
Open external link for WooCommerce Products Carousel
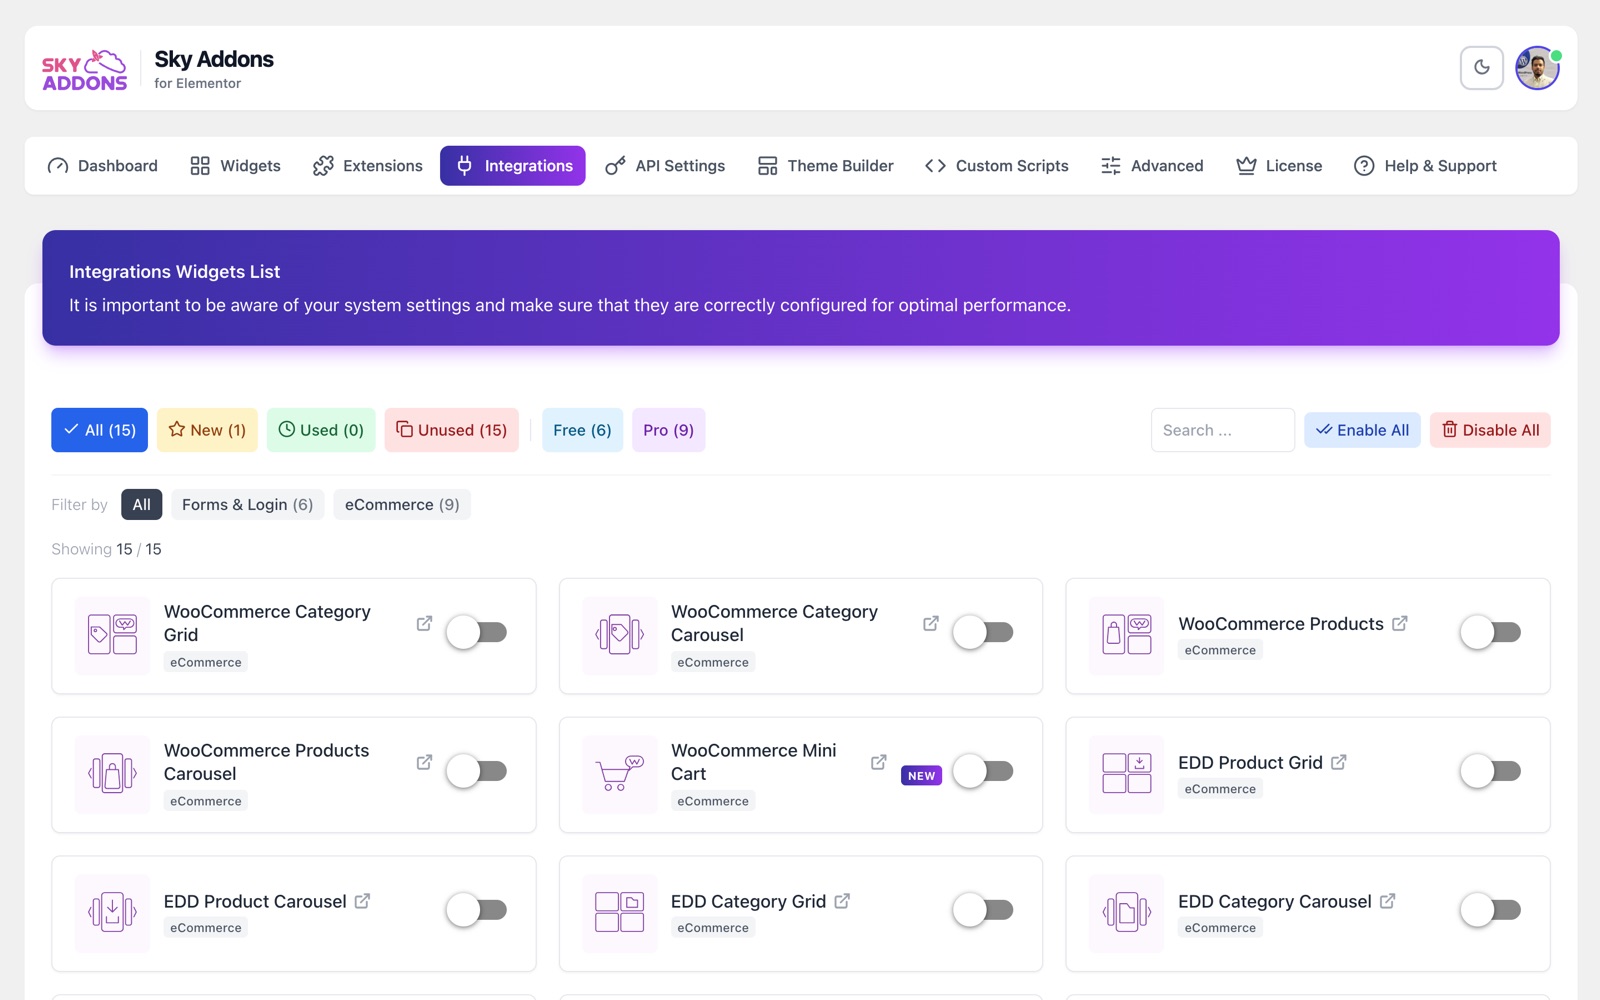coord(424,762)
